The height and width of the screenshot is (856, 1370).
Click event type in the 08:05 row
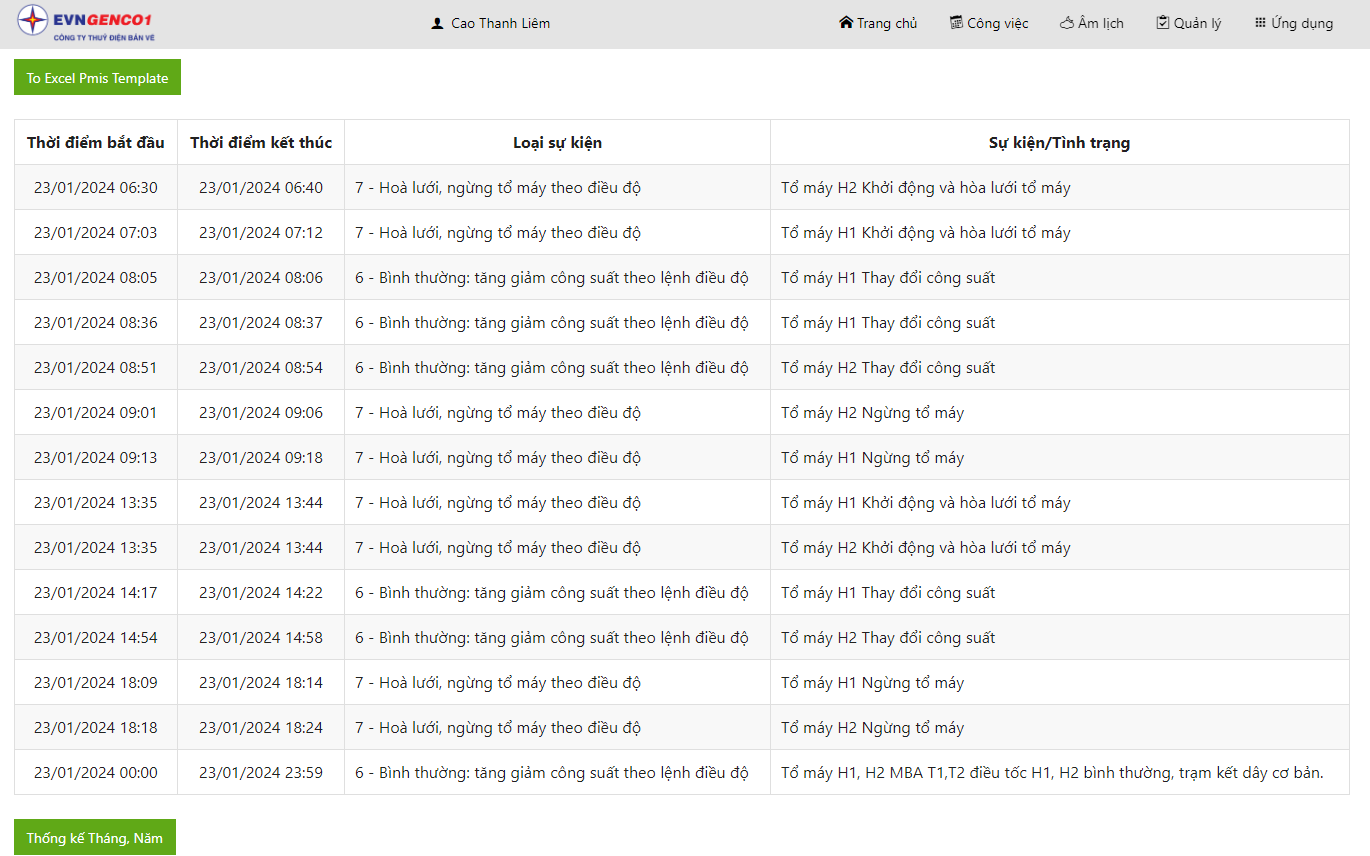click(x=558, y=277)
